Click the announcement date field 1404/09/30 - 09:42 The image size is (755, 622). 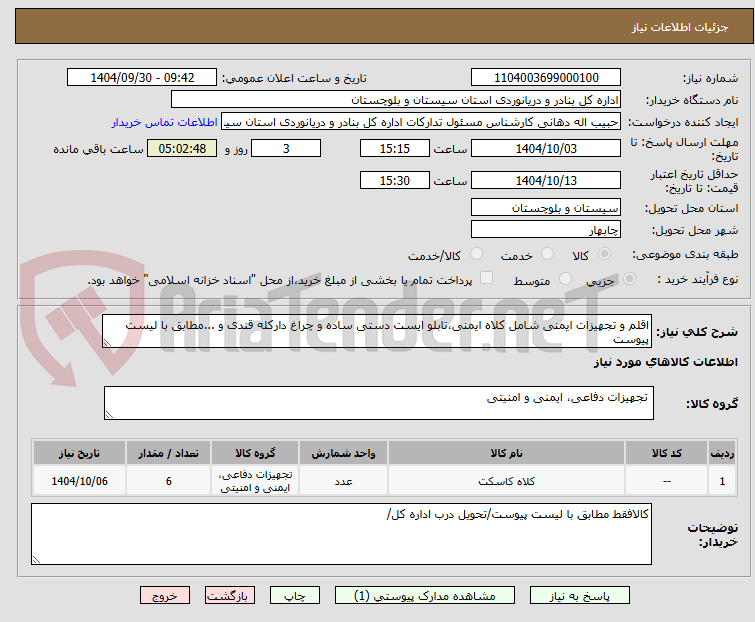(x=142, y=78)
